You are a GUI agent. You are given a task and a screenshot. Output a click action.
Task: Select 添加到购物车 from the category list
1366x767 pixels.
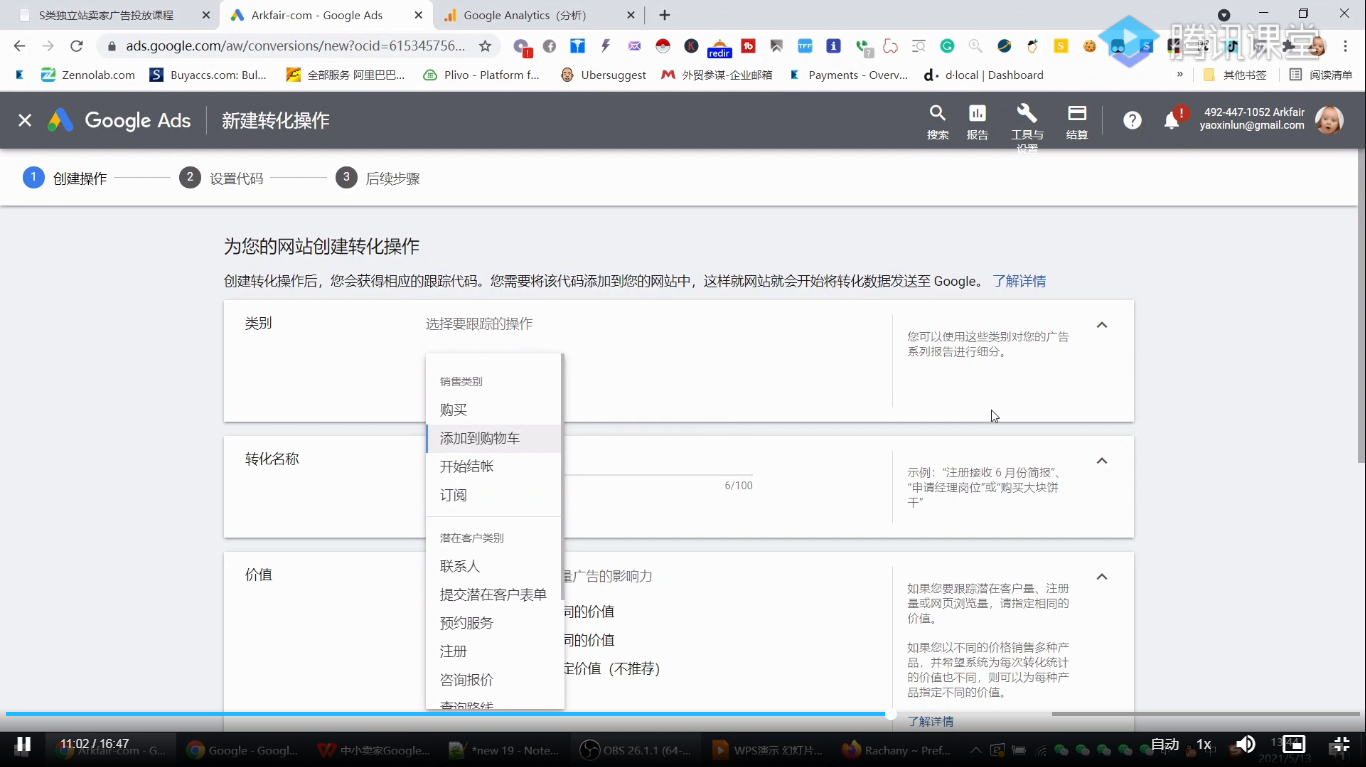[479, 438]
